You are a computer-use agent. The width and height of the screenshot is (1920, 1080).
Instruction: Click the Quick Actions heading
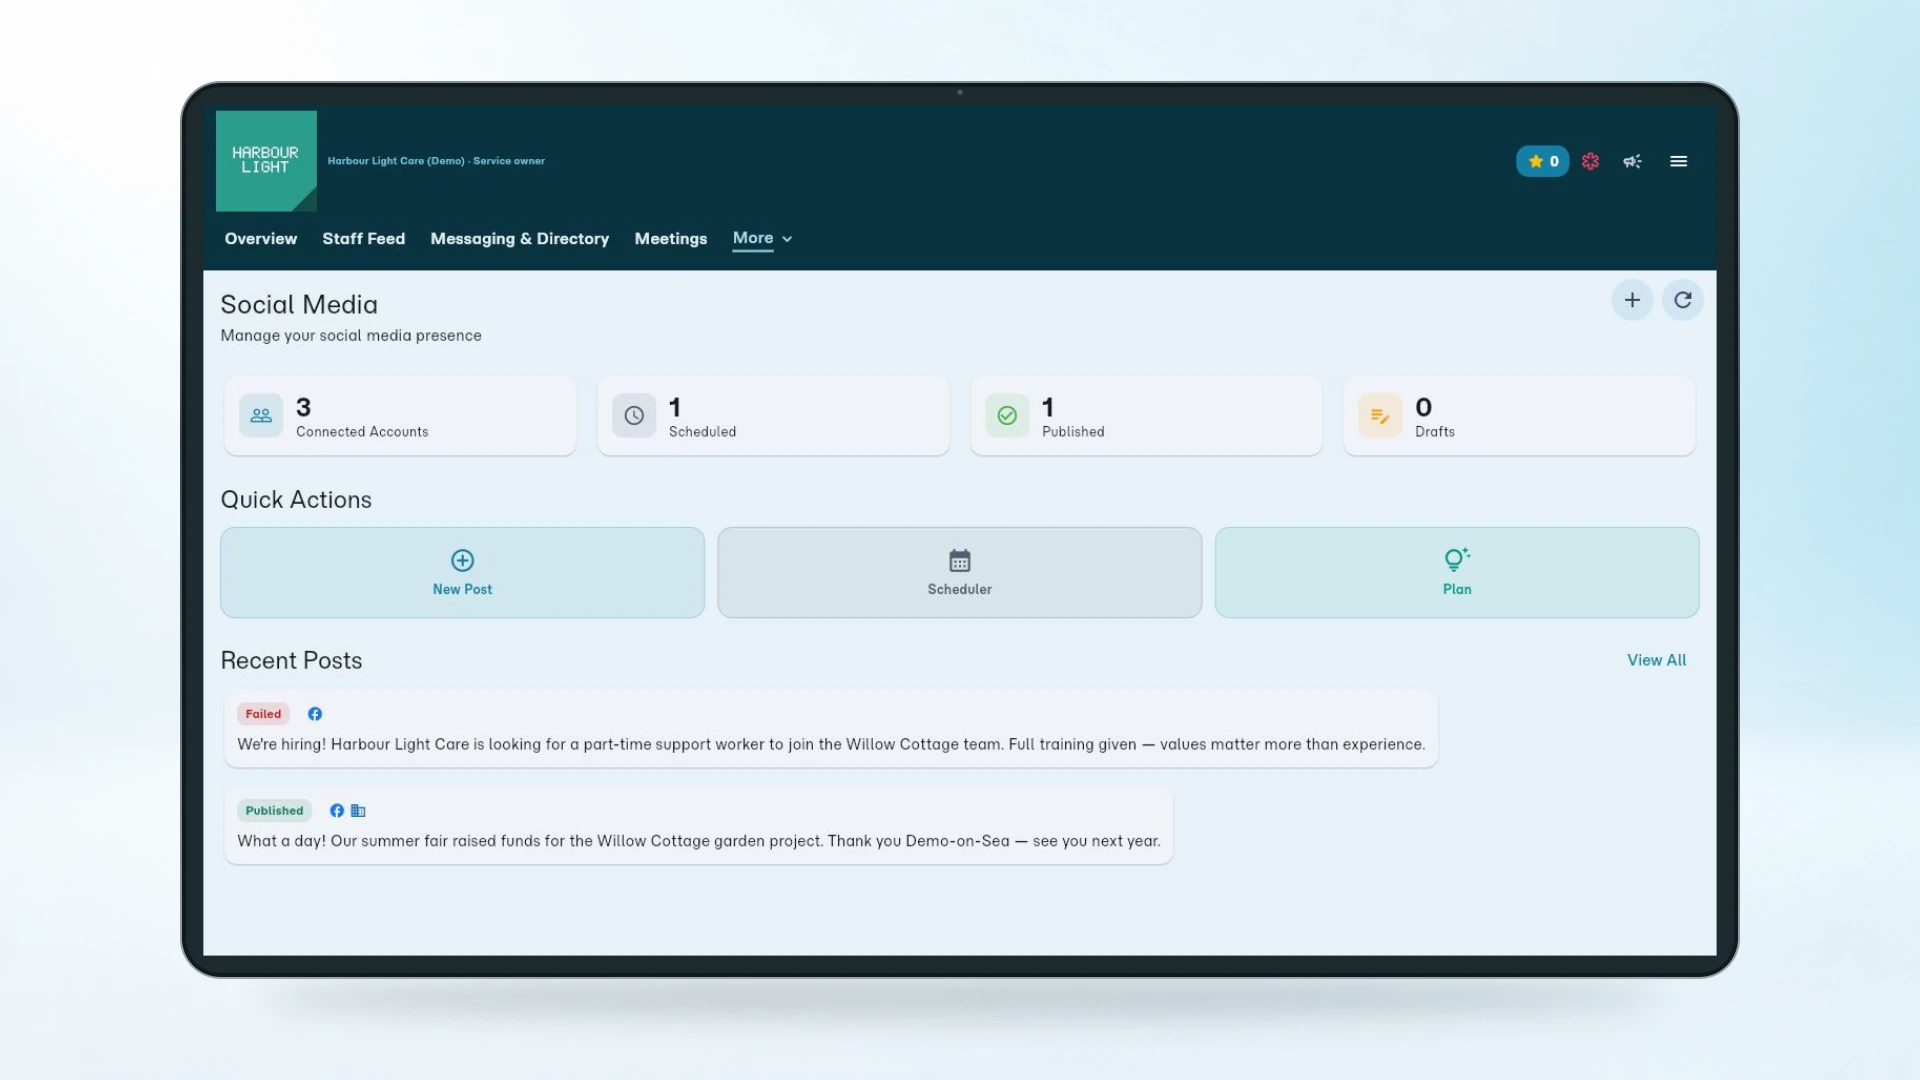tap(296, 500)
